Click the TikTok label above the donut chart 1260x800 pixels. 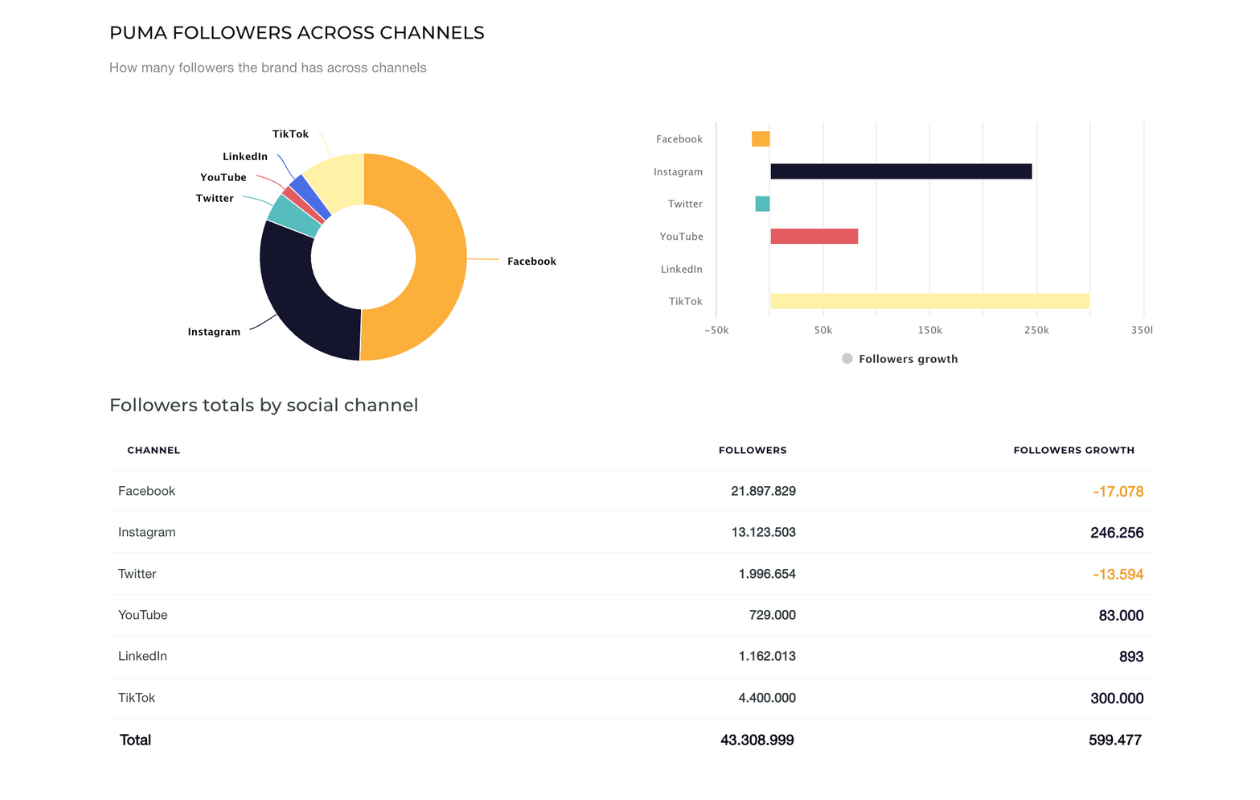click(291, 134)
